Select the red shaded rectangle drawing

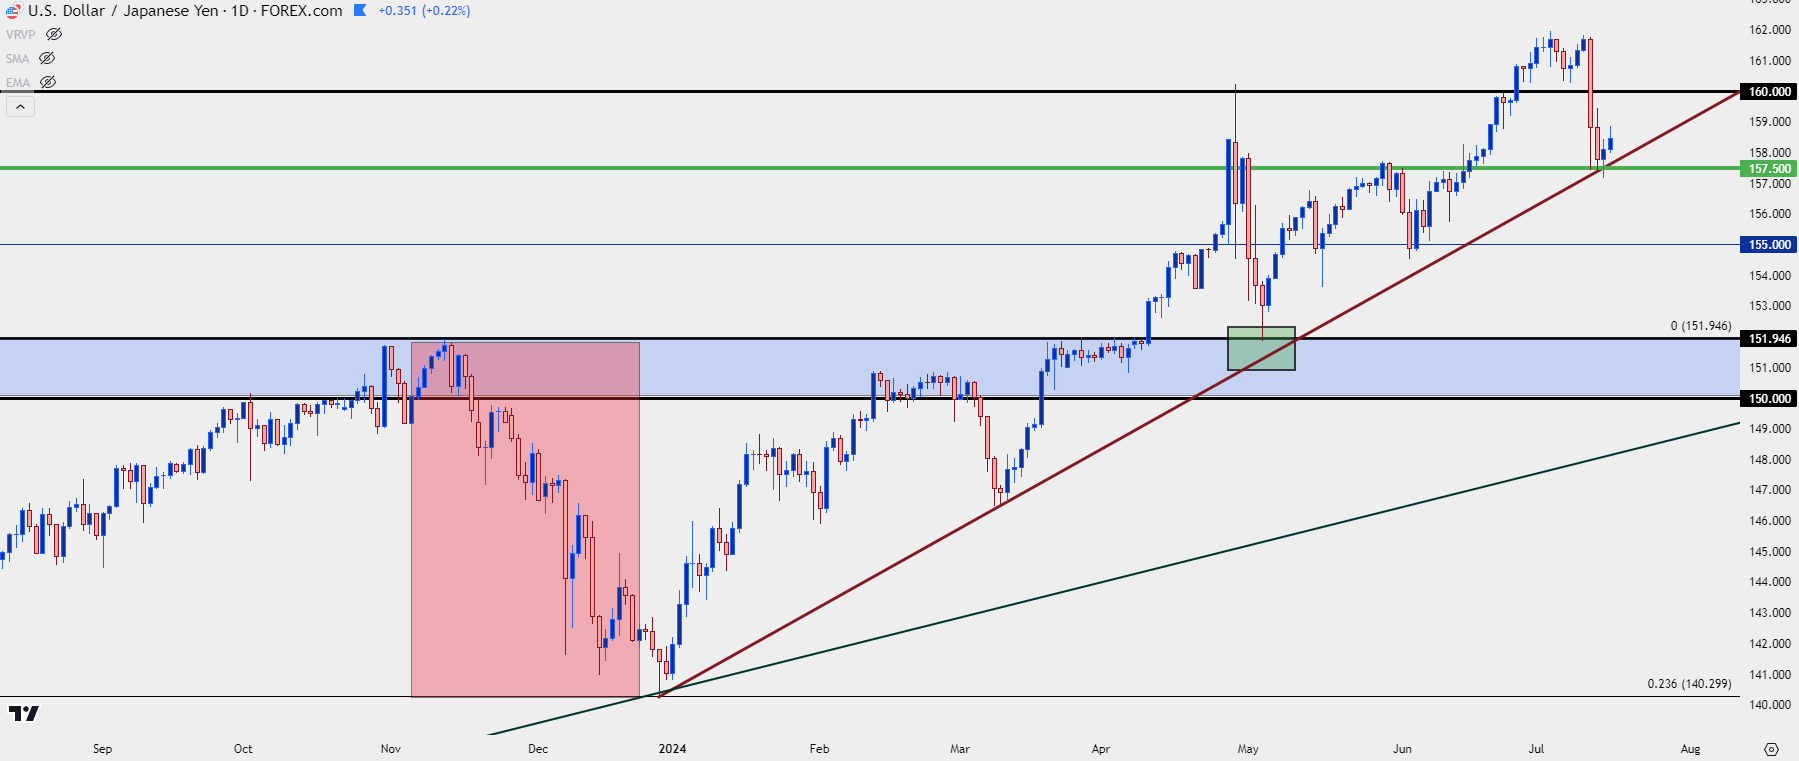click(x=525, y=519)
